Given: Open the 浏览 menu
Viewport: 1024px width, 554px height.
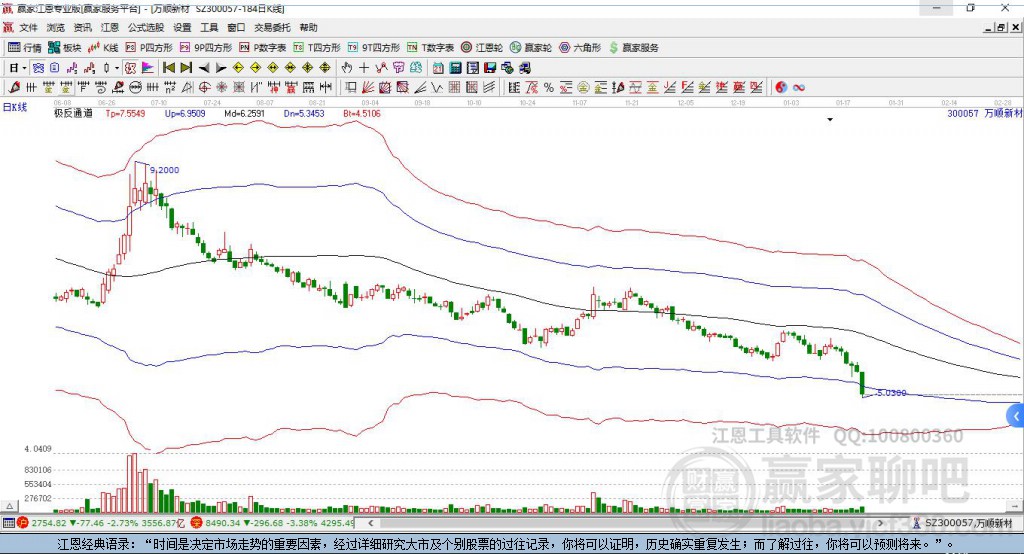Looking at the screenshot, I should point(56,27).
